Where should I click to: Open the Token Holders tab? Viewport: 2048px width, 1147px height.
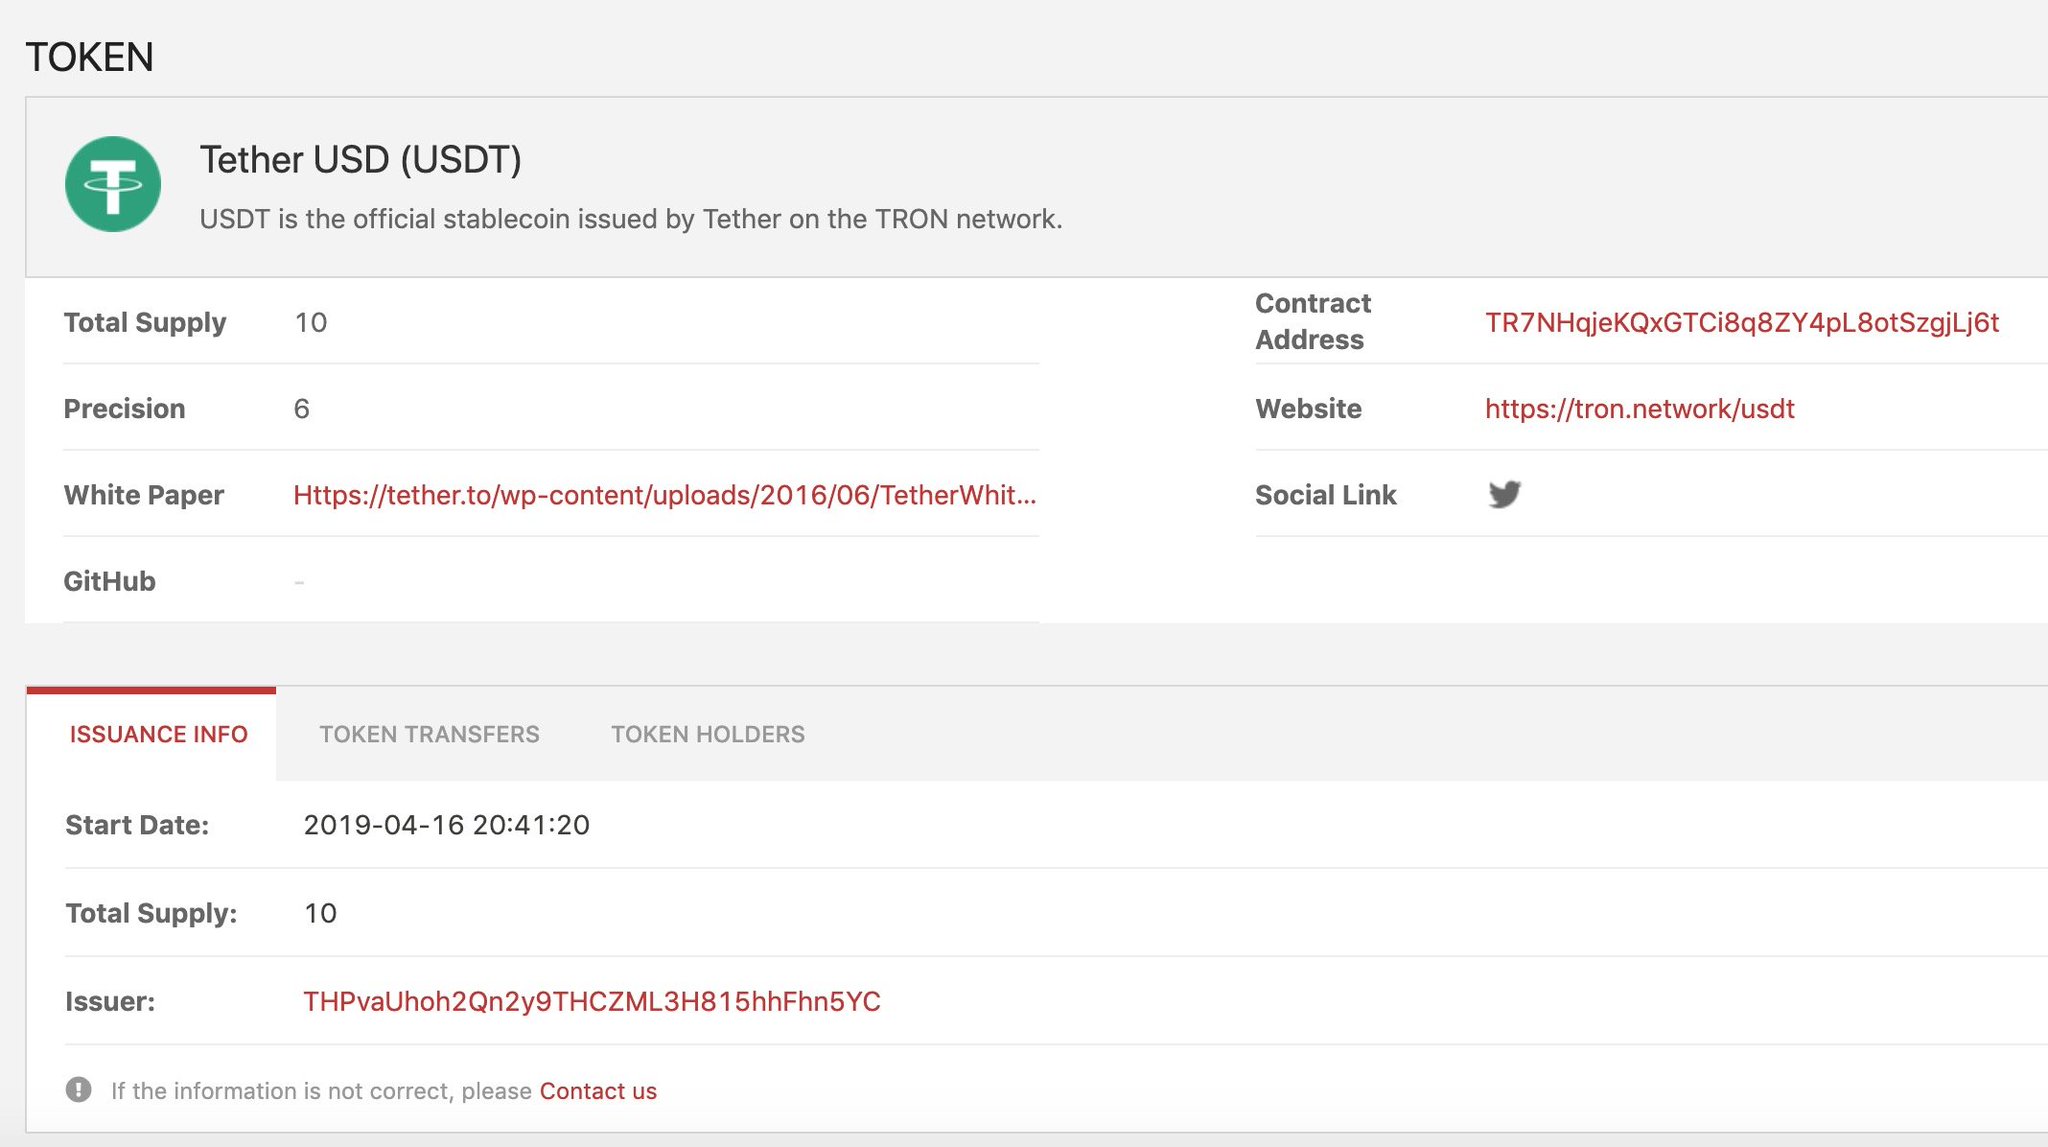pos(707,734)
